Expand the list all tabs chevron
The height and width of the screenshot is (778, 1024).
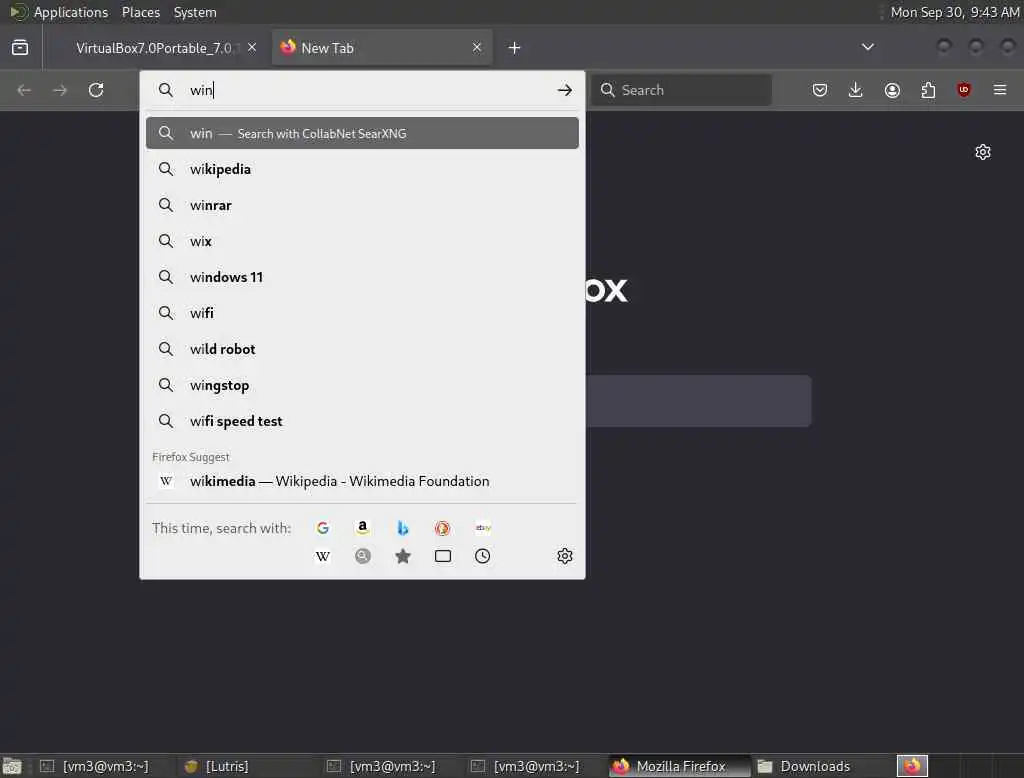click(x=868, y=47)
